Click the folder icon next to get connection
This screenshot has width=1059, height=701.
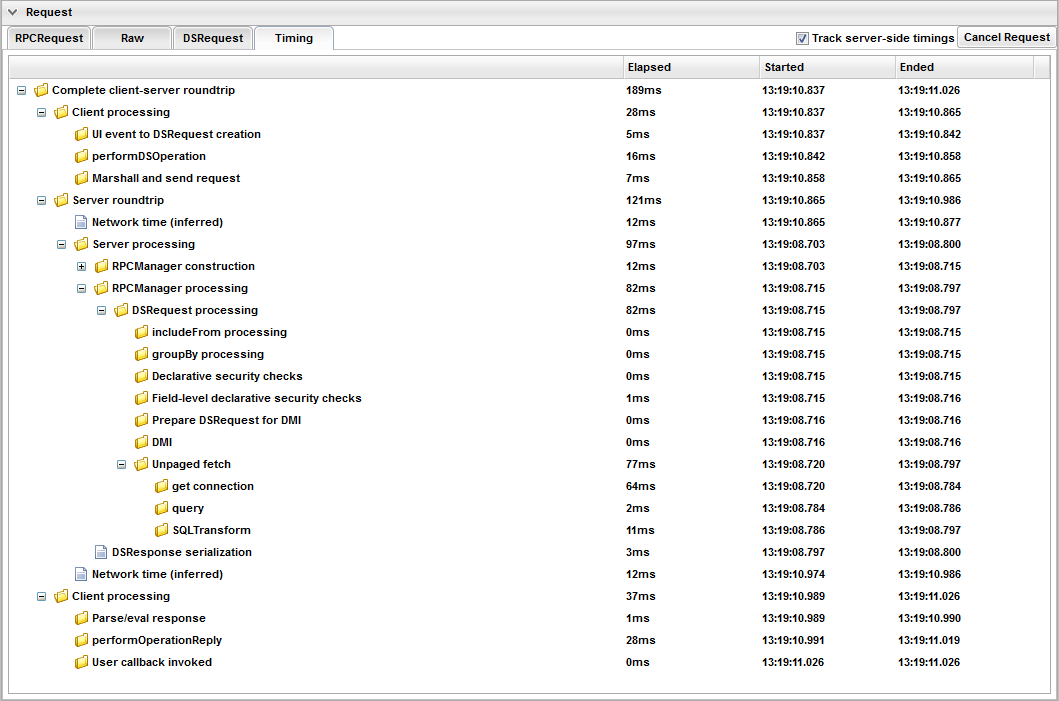tap(161, 487)
